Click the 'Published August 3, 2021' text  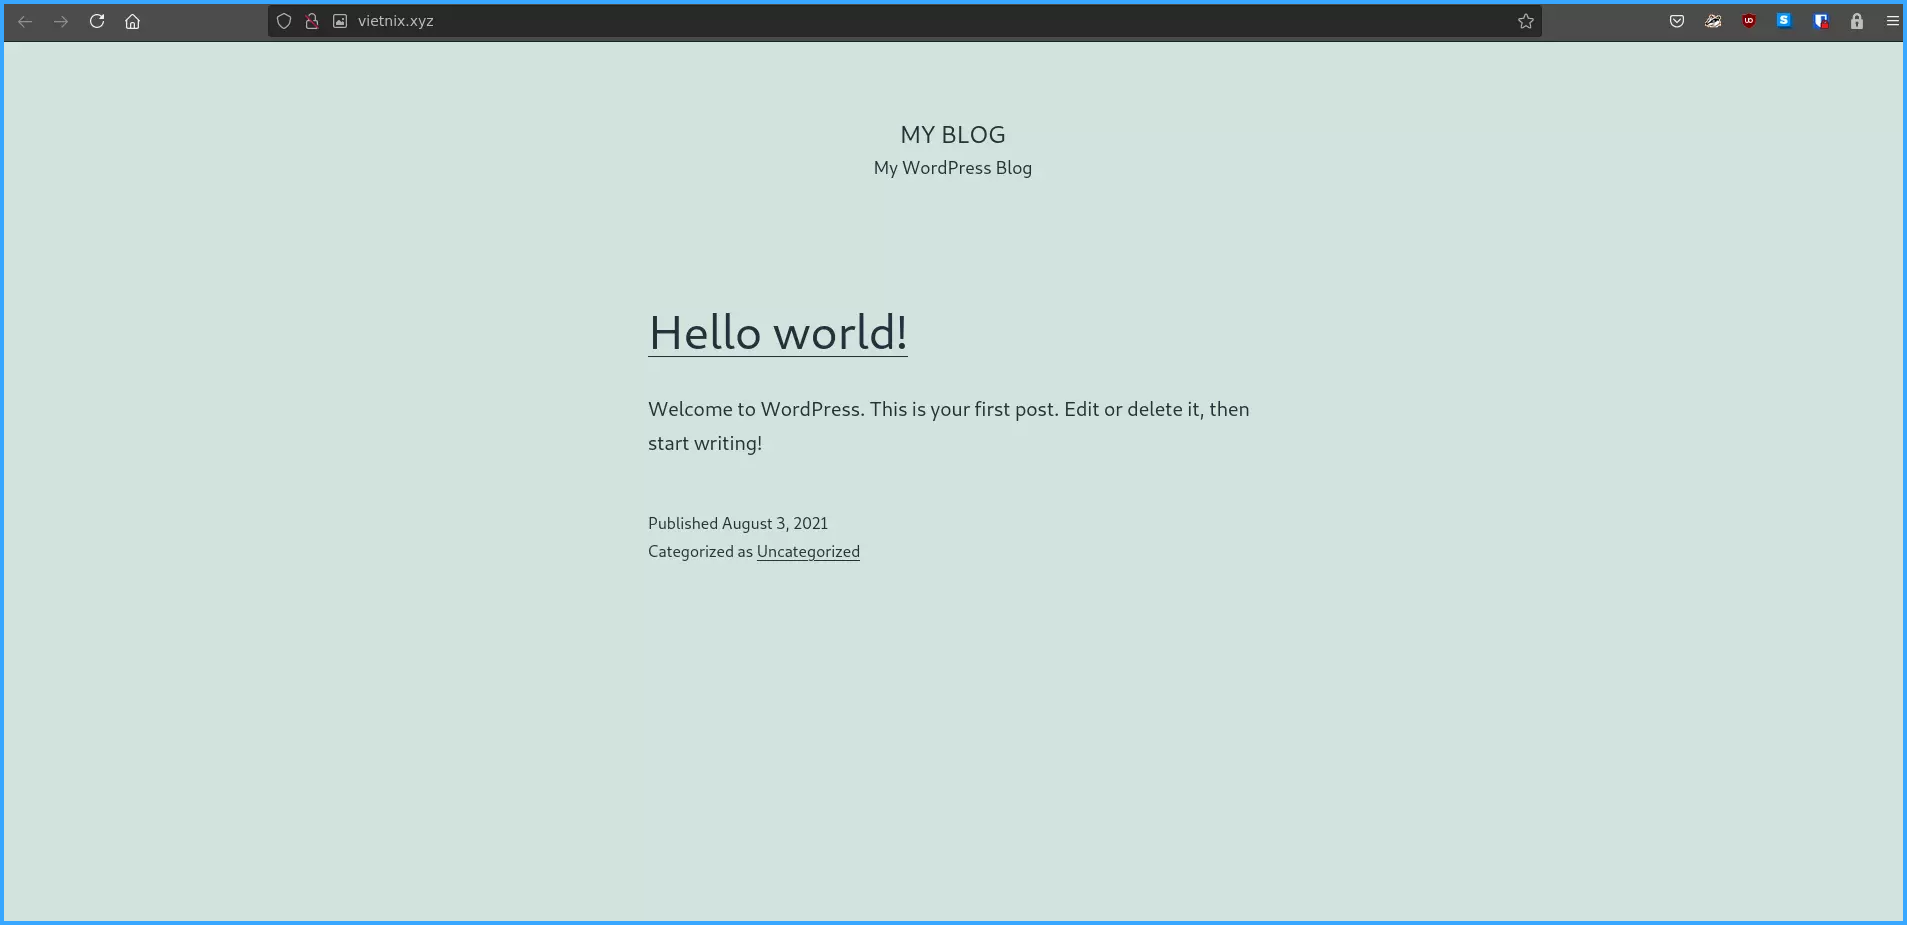tap(738, 523)
